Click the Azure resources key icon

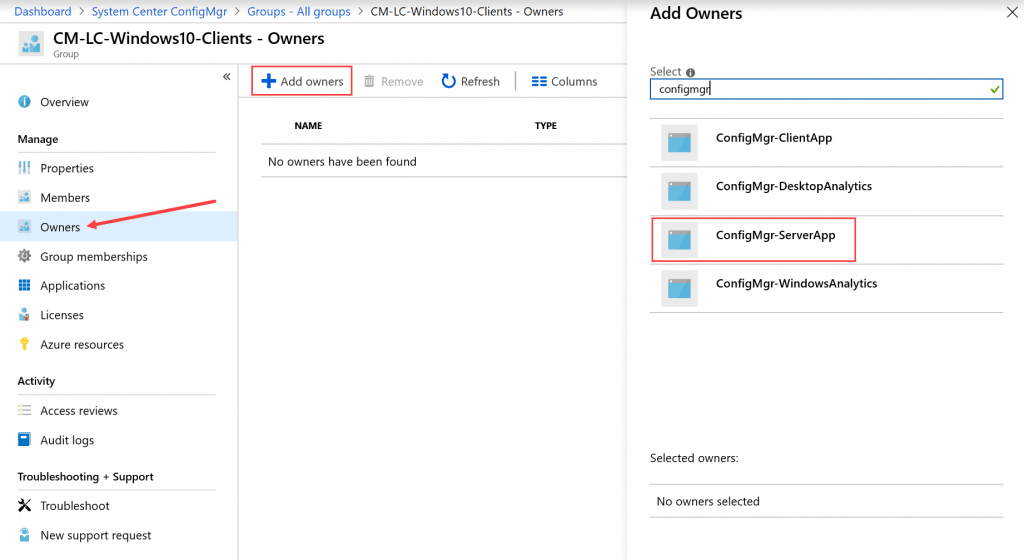tap(24, 344)
